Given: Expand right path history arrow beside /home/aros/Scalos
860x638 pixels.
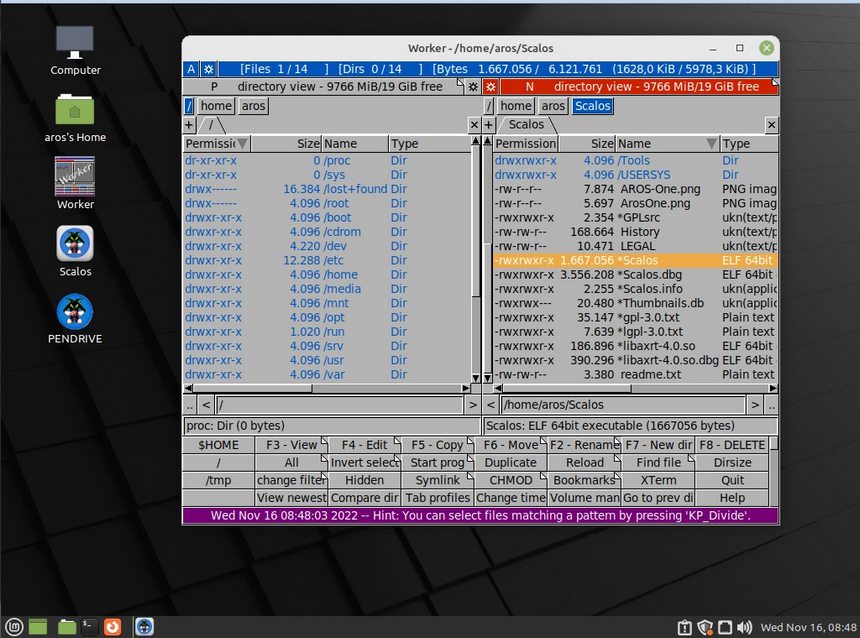Looking at the screenshot, I should (755, 405).
